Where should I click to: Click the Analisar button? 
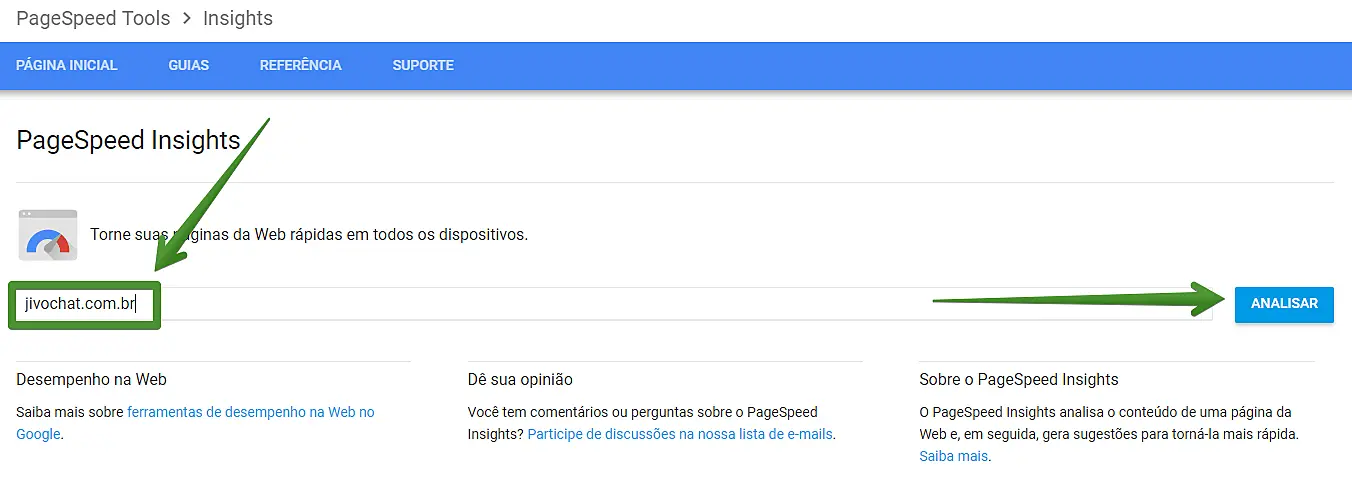1284,303
